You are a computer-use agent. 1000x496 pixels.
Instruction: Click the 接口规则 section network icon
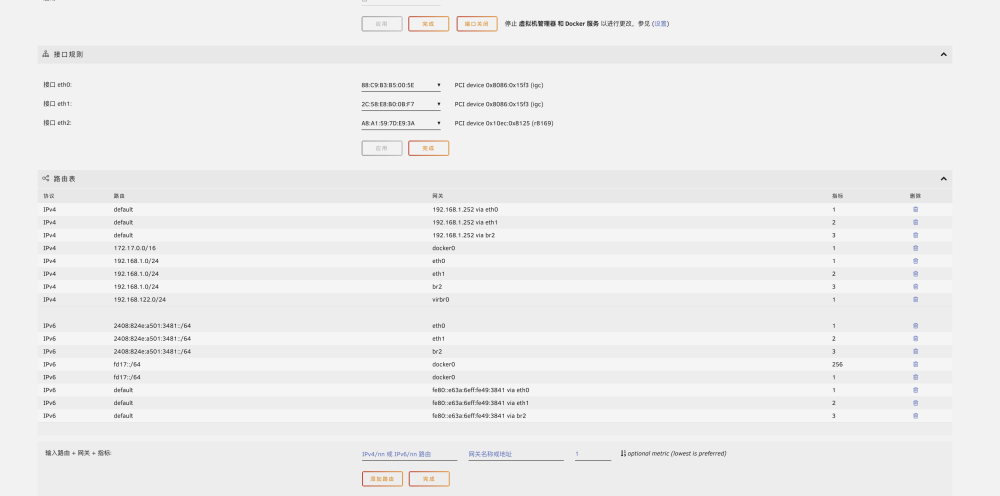[x=46, y=54]
